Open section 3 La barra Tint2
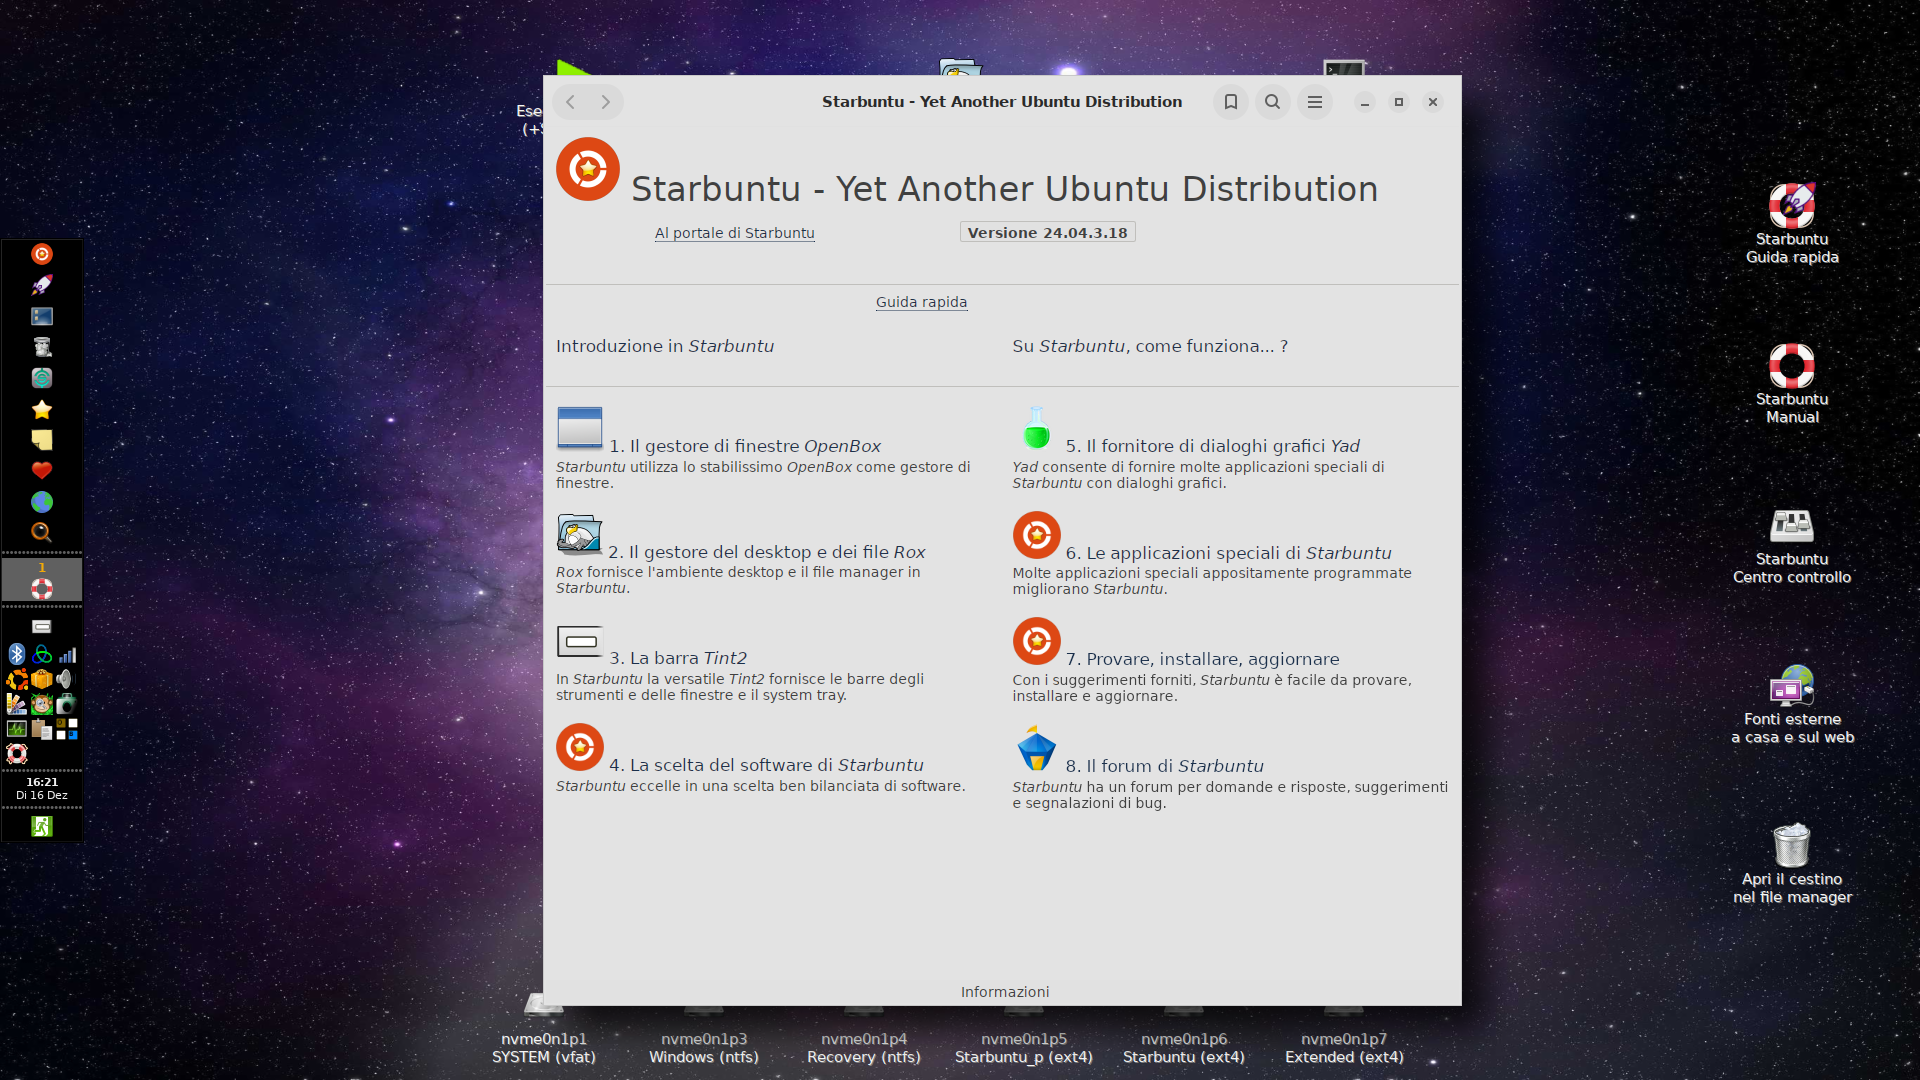 click(678, 658)
